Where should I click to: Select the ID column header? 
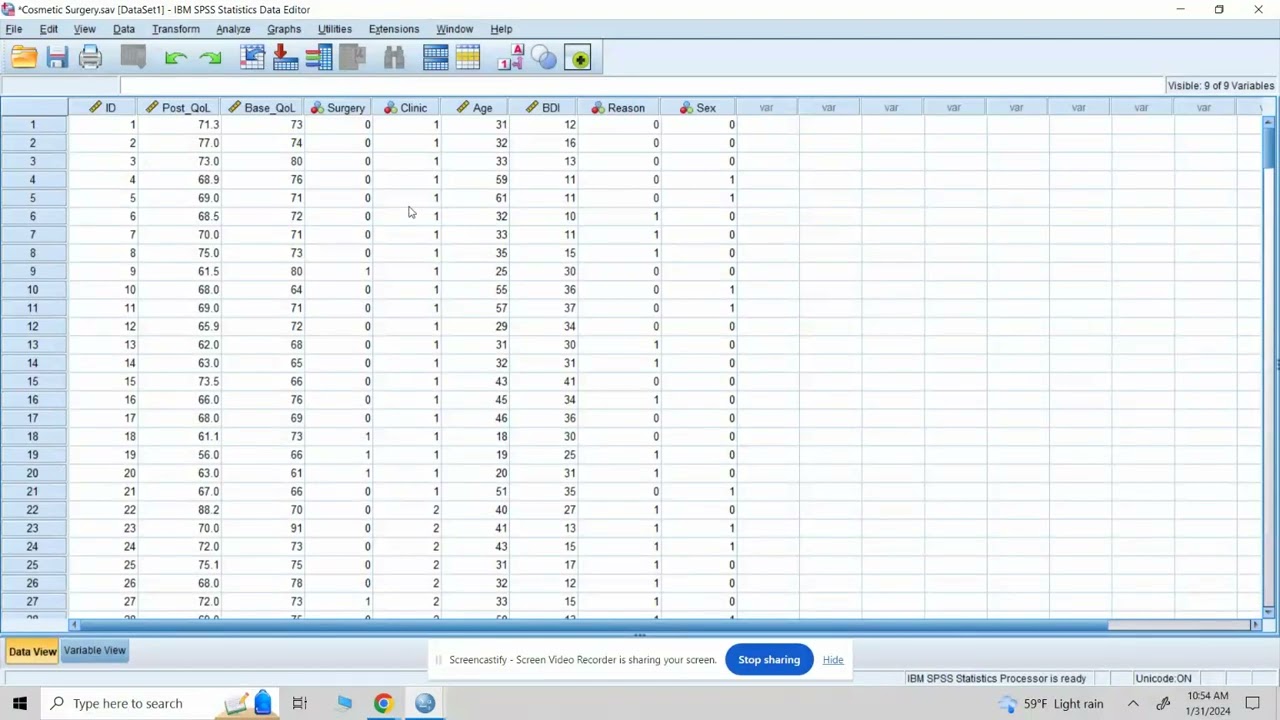tap(103, 107)
